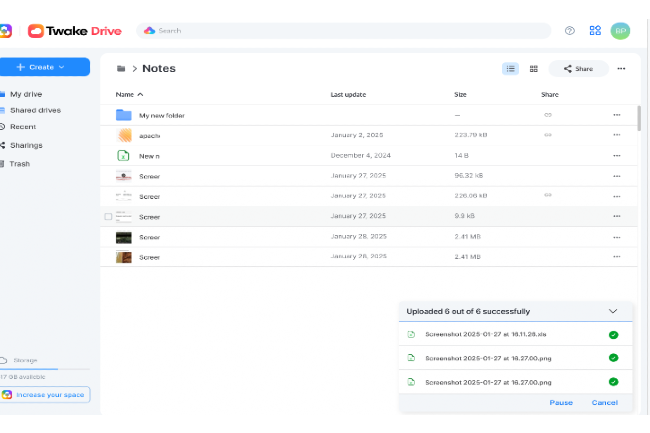Click the three-dot menu beside Share button
This screenshot has height=433, width=650.
[621, 69]
